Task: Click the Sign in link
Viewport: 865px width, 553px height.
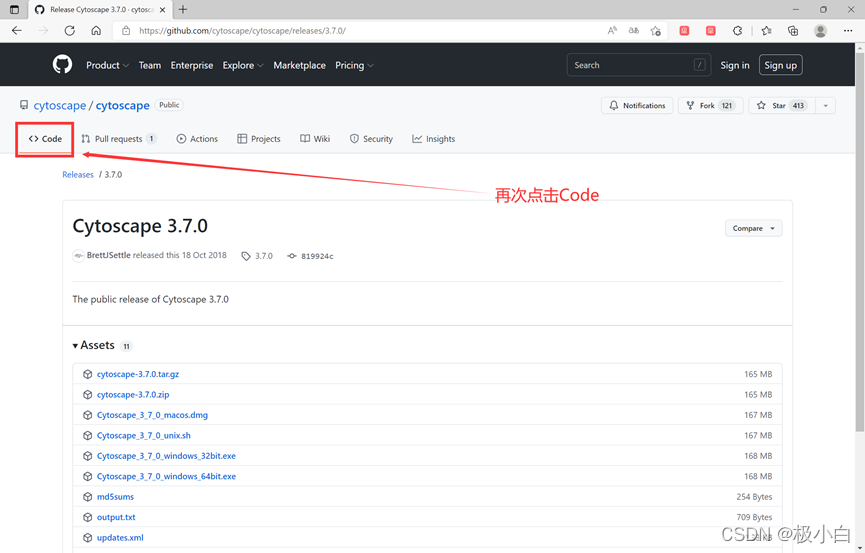Action: (735, 65)
